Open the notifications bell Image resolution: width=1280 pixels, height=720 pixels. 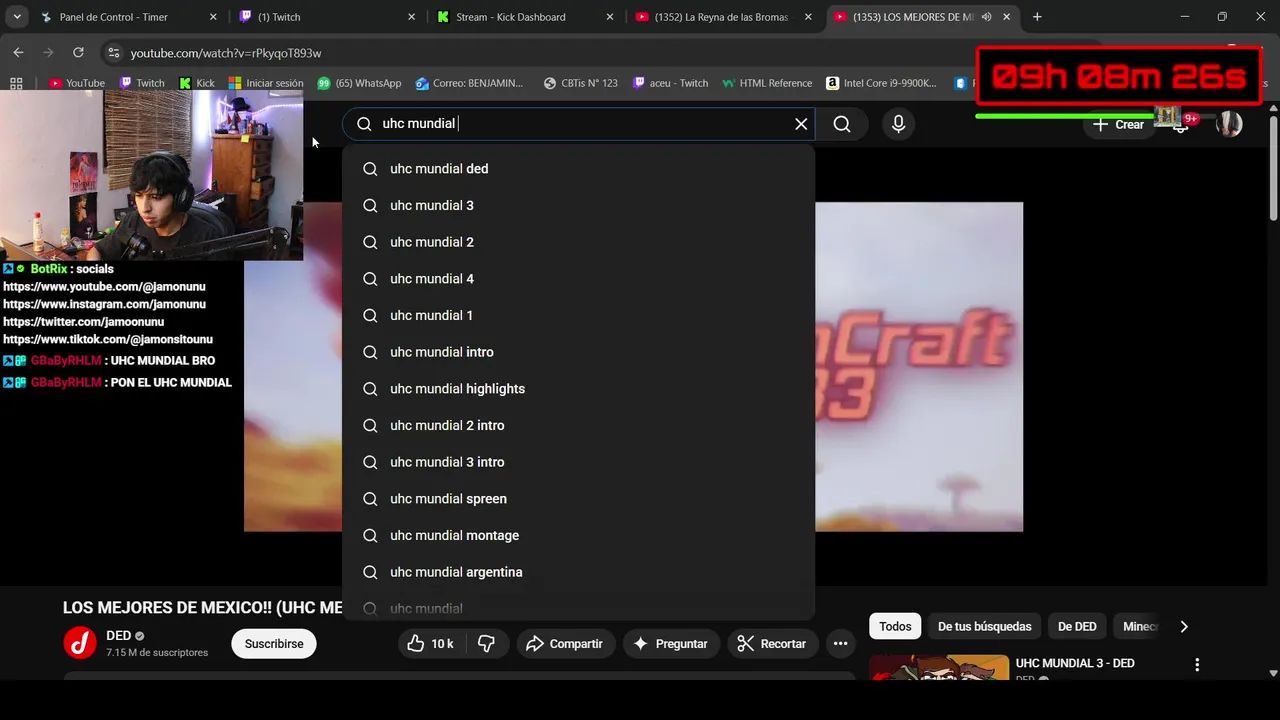(x=1181, y=124)
